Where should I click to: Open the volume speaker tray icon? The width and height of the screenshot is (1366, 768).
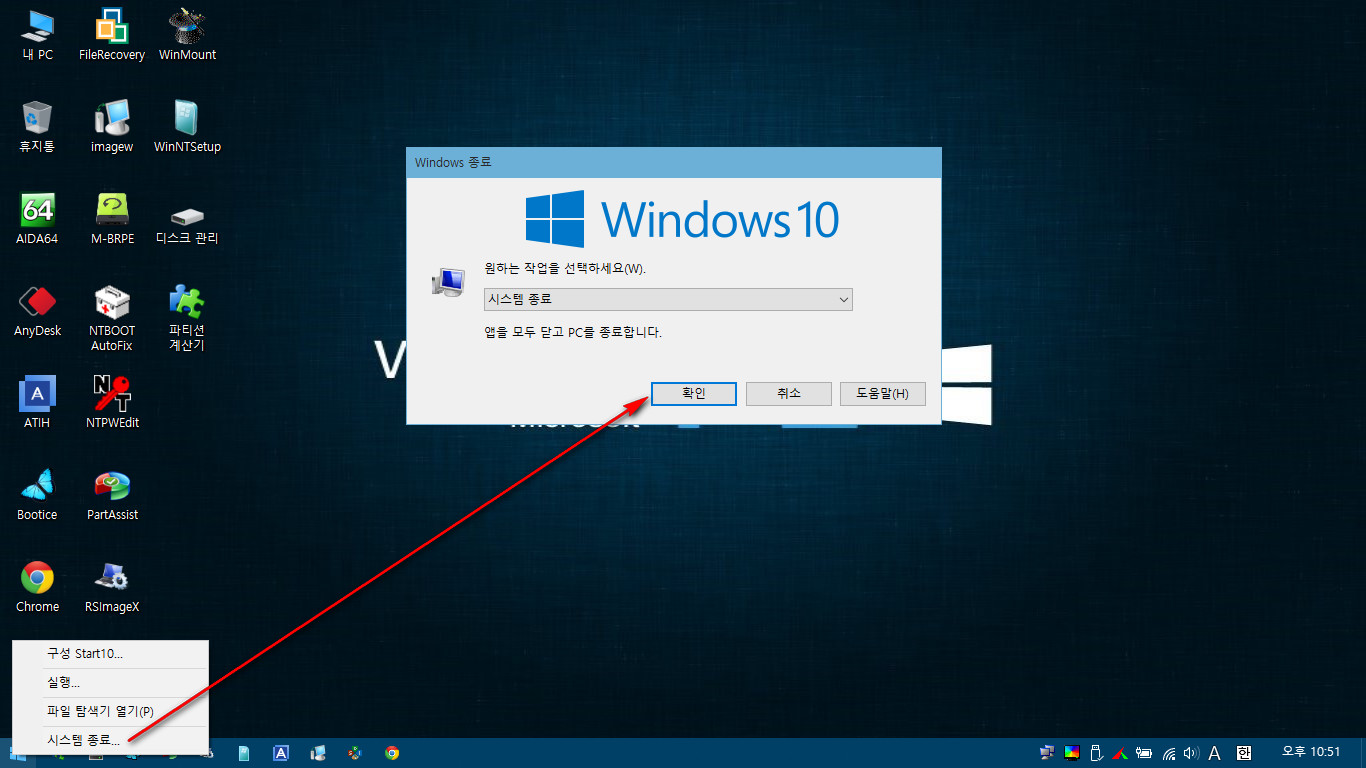tap(1191, 753)
